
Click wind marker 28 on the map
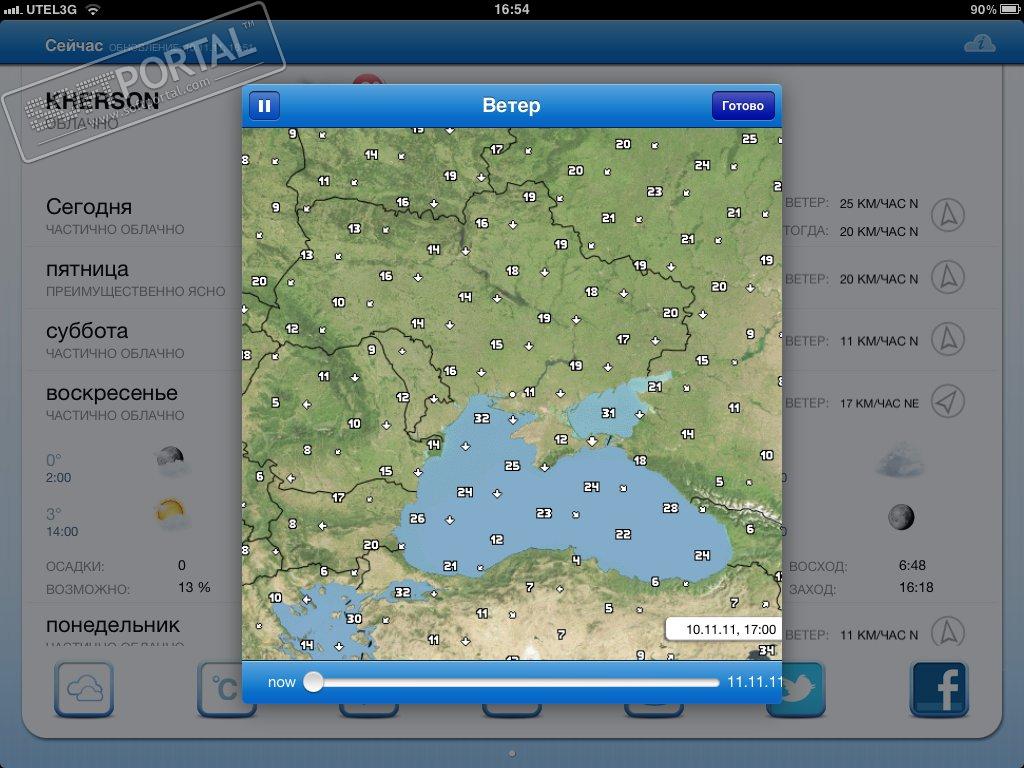click(670, 507)
